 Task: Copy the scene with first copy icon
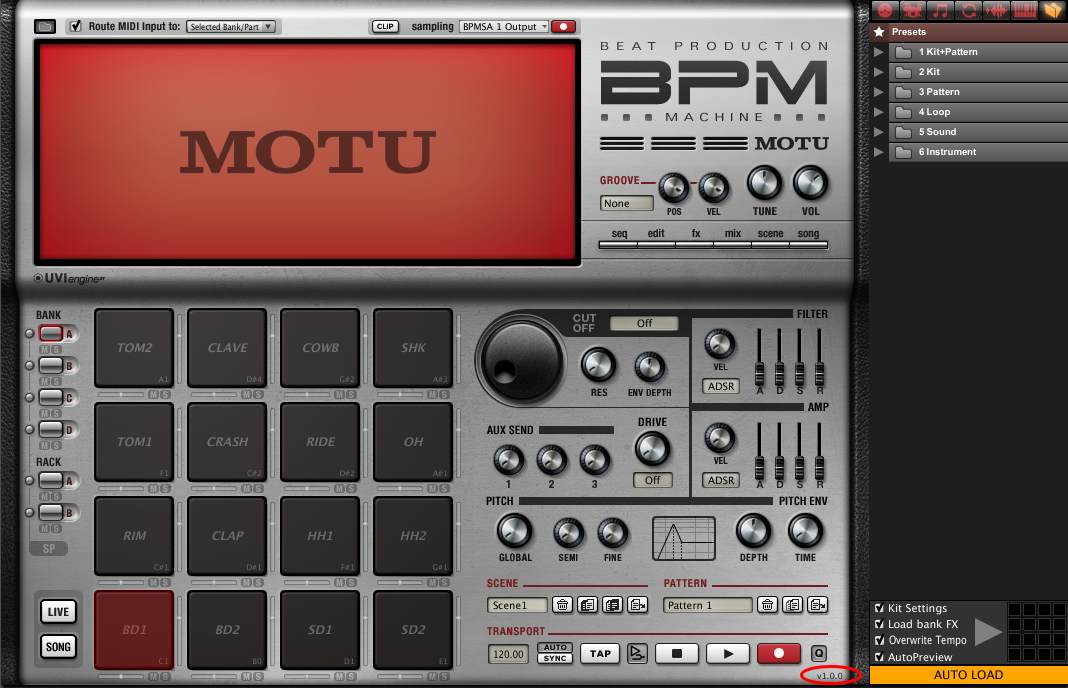pyautogui.click(x=587, y=605)
